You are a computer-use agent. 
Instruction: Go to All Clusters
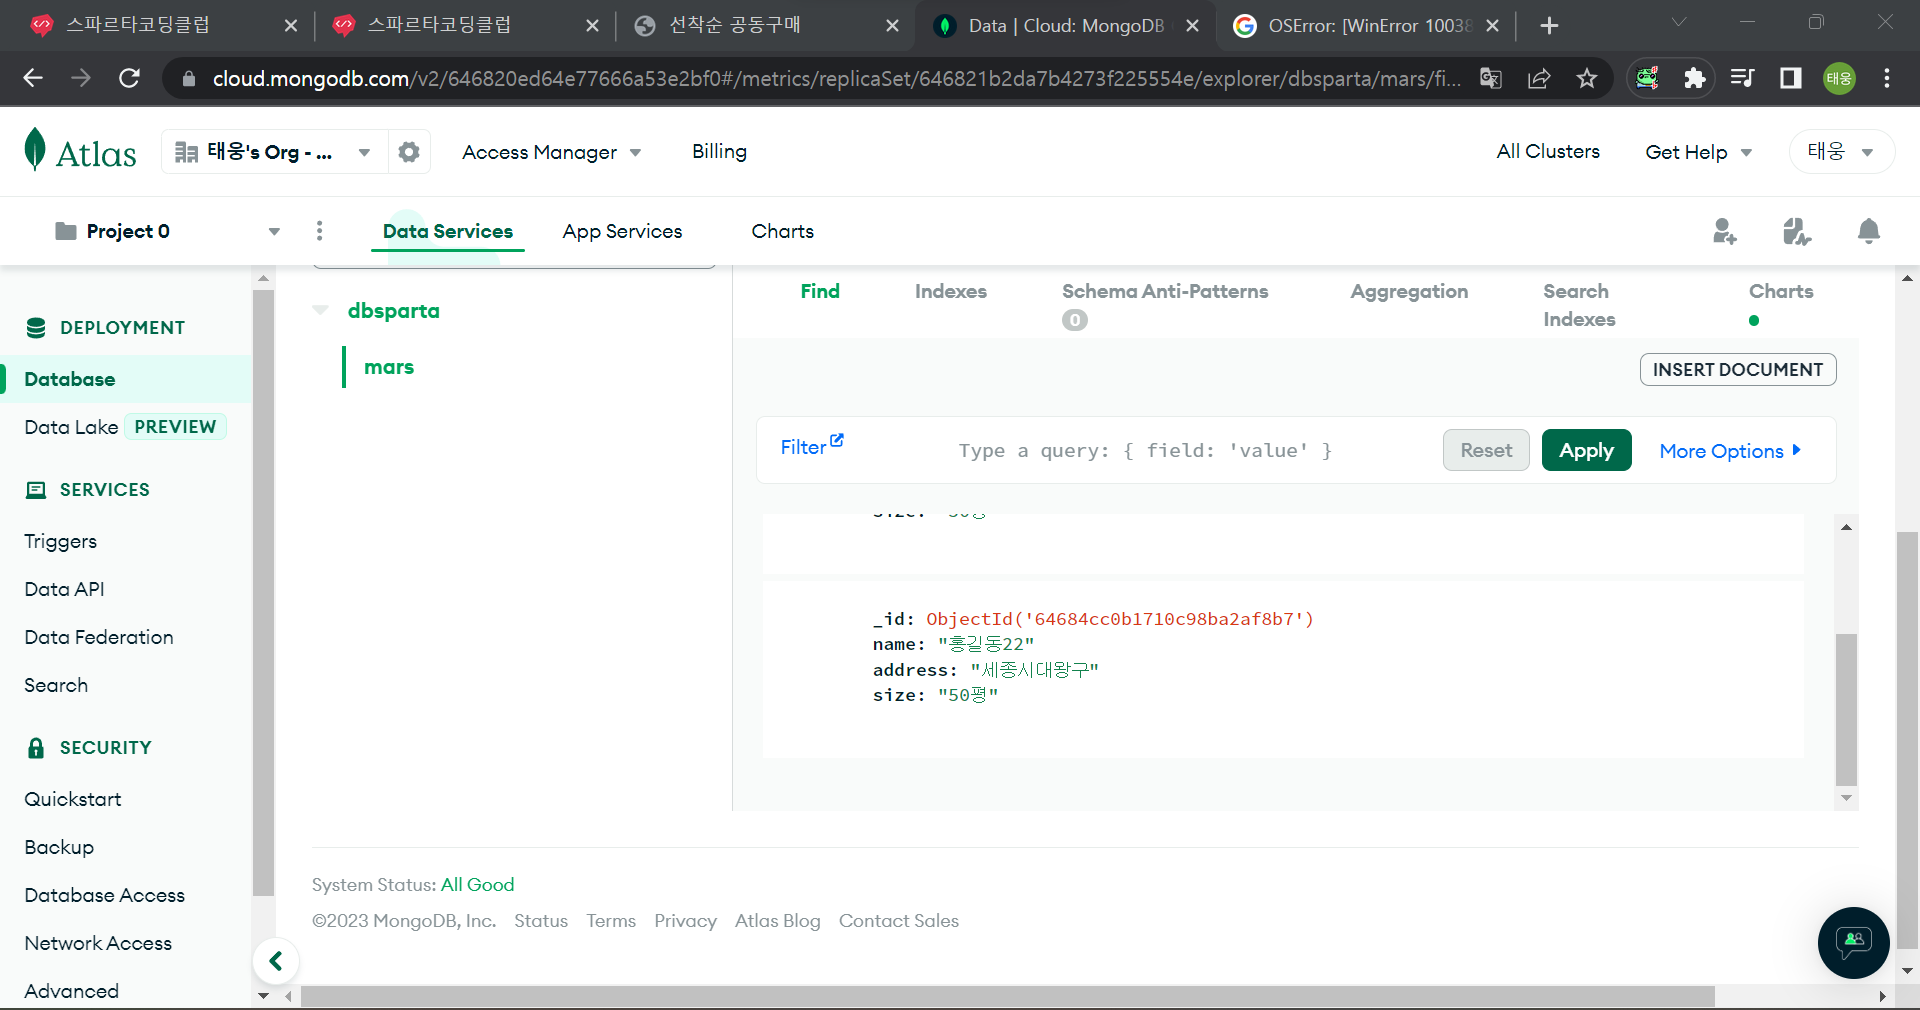[1548, 152]
